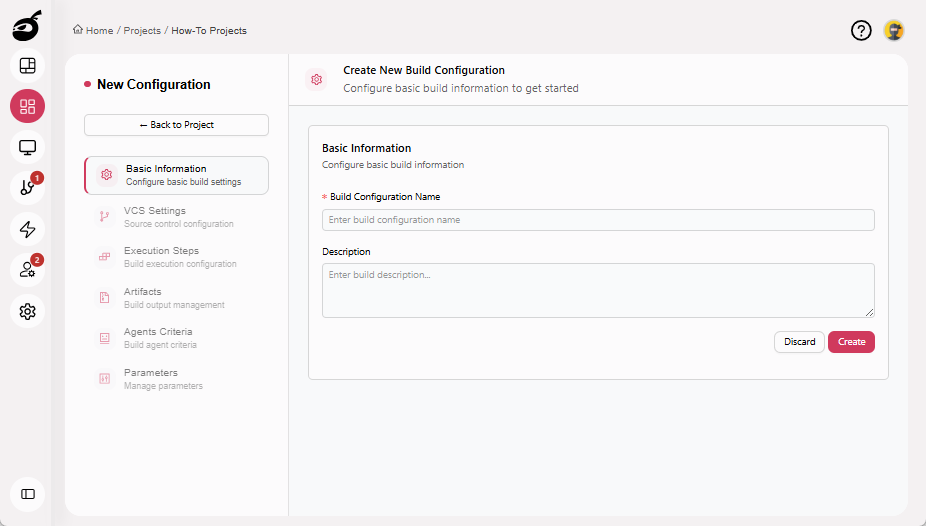This screenshot has height=526, width=926.
Task: Click Back to Project button
Action: [x=177, y=125]
